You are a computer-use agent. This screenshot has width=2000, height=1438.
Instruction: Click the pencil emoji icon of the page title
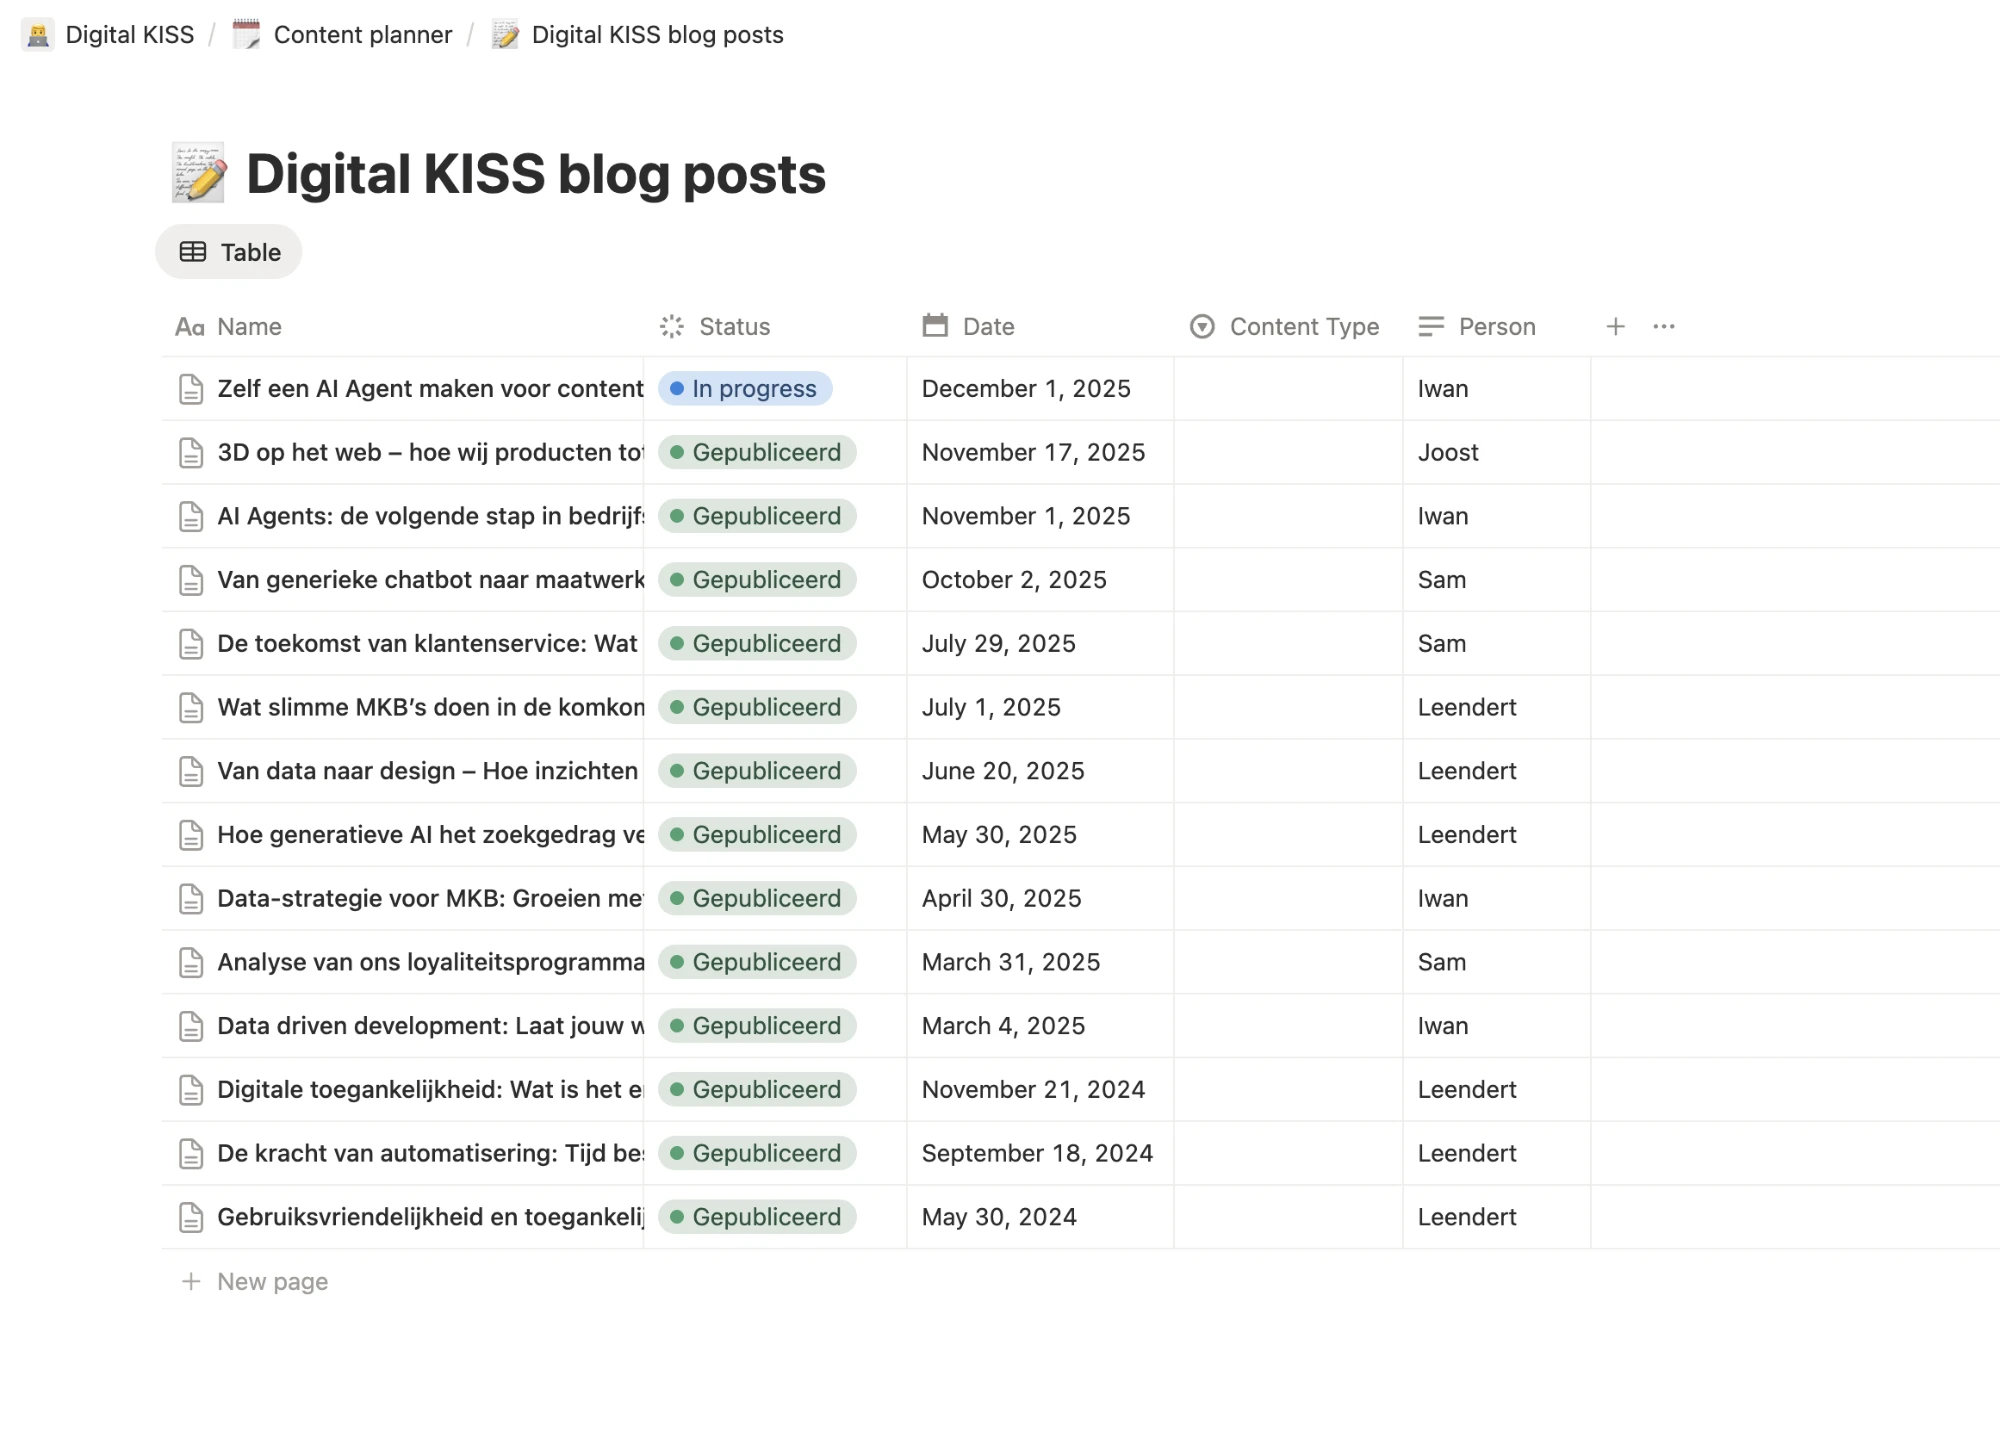point(198,174)
